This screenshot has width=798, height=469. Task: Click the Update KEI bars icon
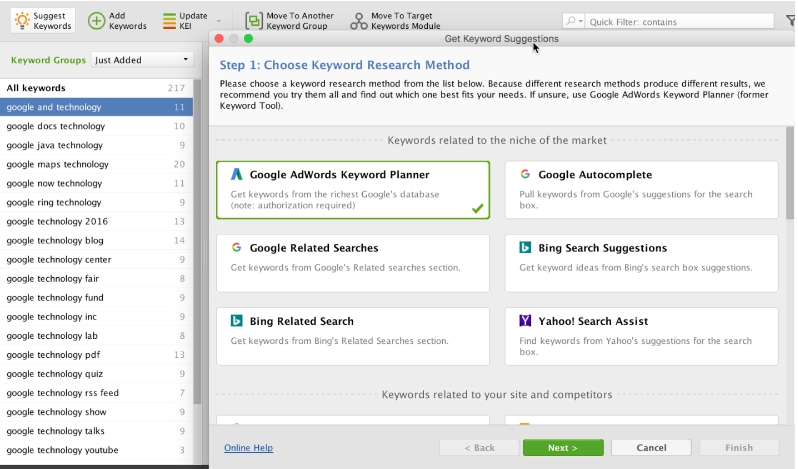[x=169, y=21]
